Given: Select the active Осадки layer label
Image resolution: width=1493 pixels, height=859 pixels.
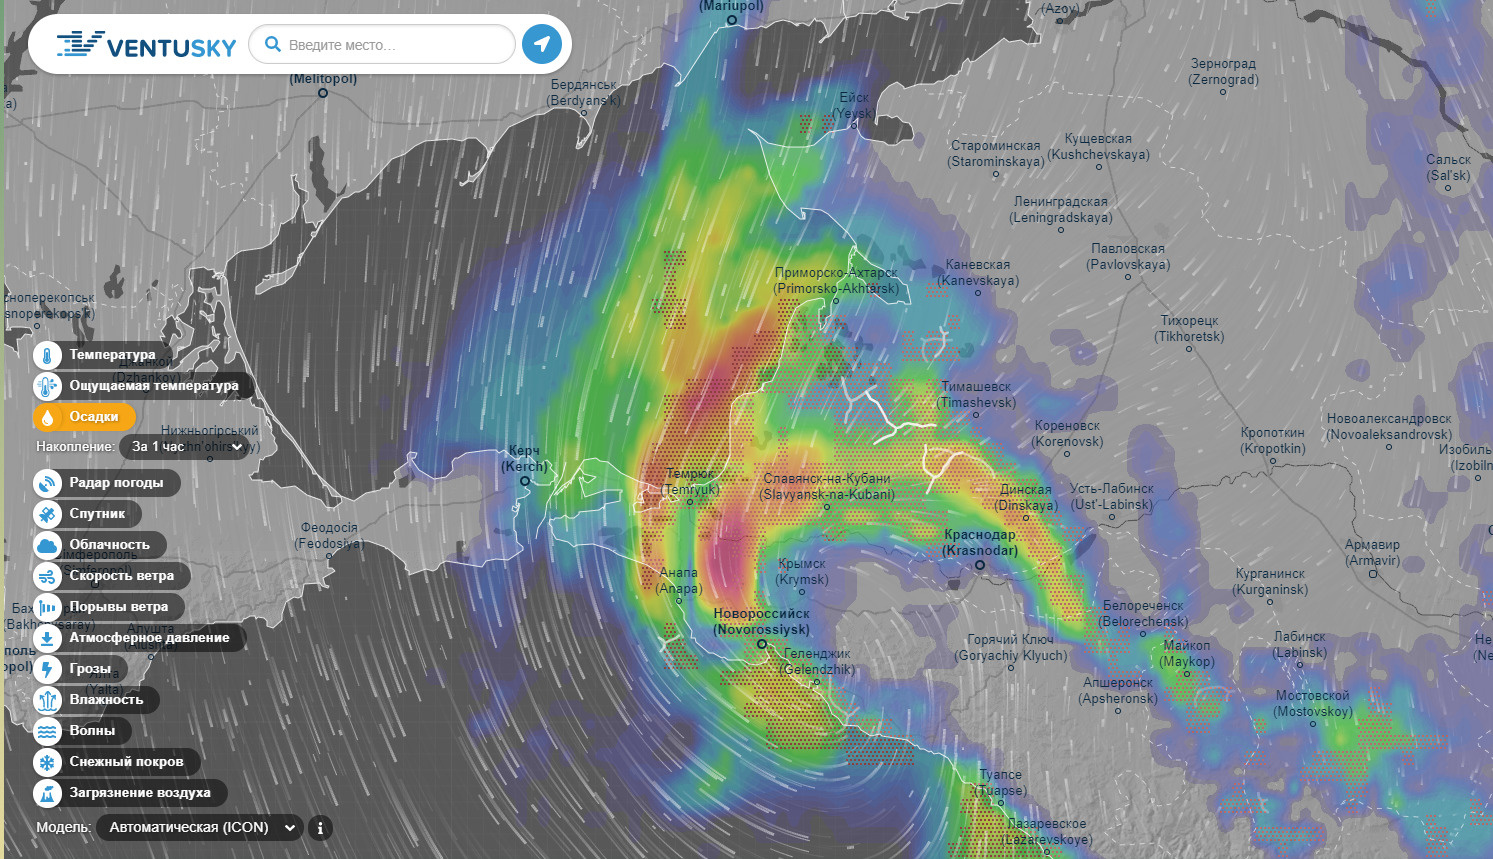Looking at the screenshot, I should pos(94,417).
